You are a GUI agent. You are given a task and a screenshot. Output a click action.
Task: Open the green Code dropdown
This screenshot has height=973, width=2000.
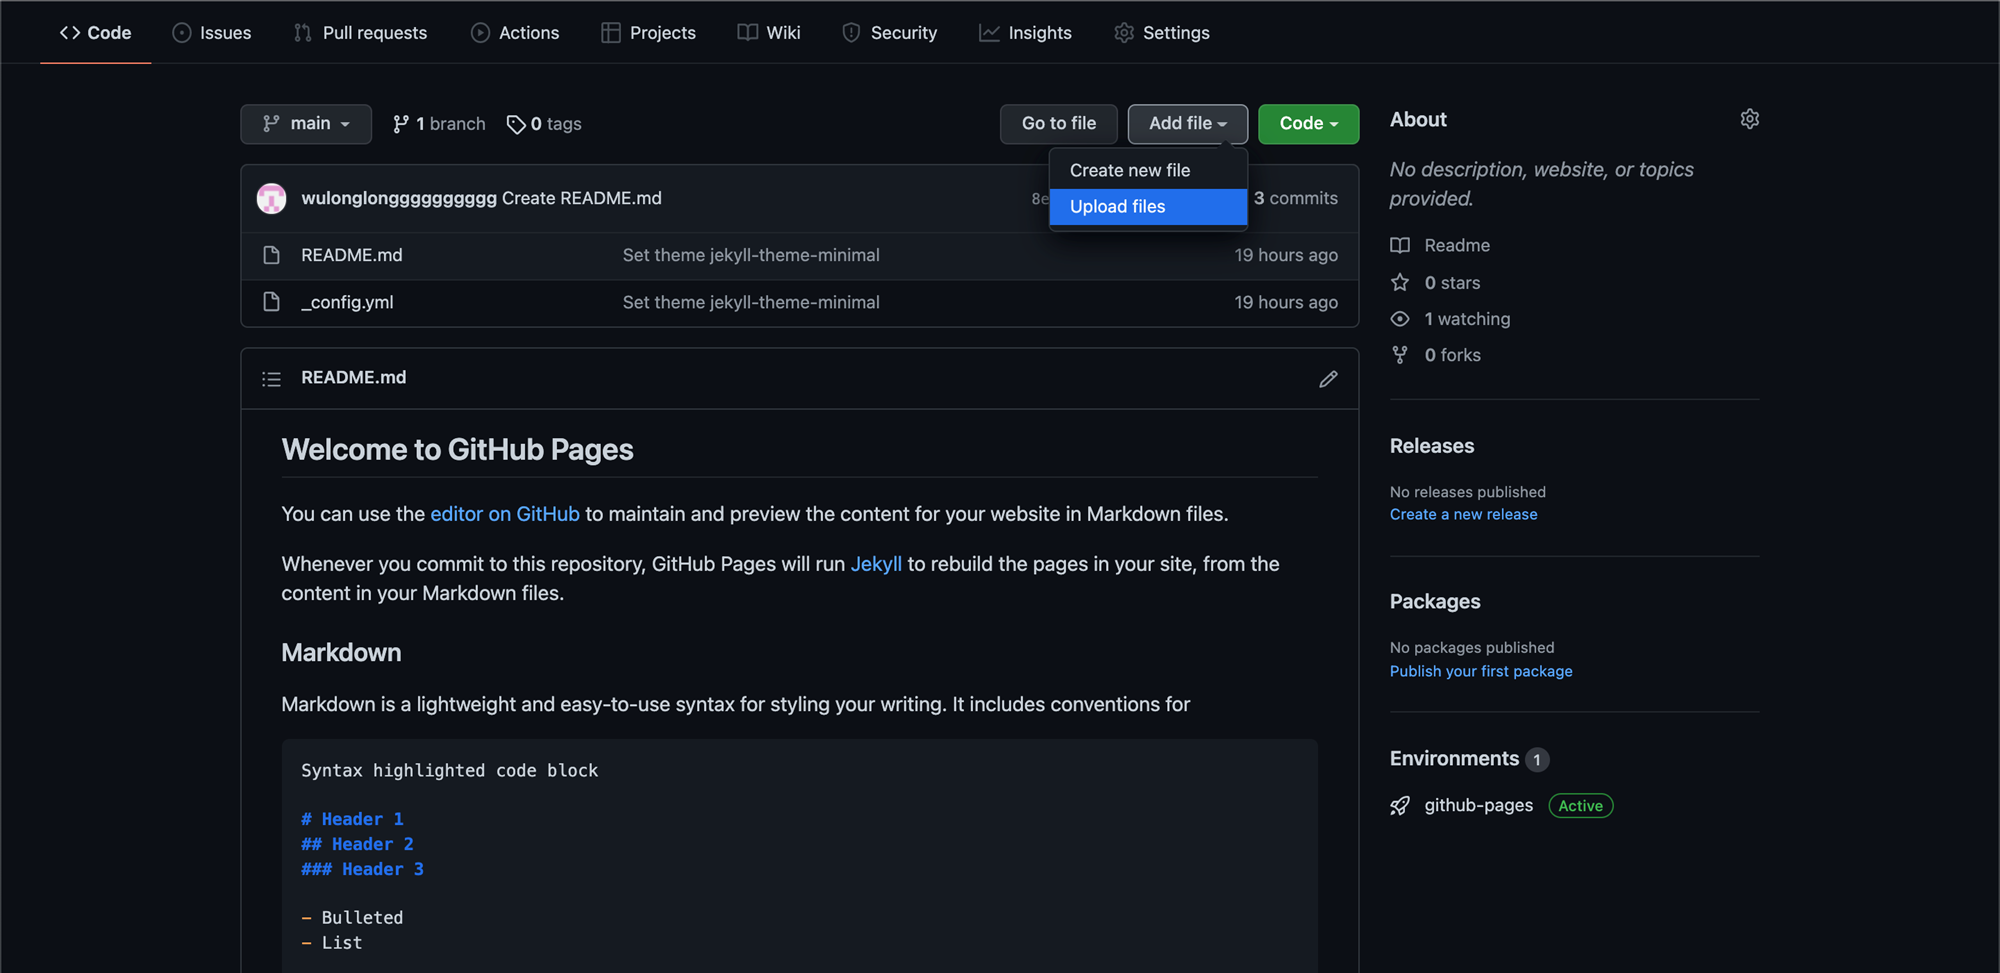1308,124
